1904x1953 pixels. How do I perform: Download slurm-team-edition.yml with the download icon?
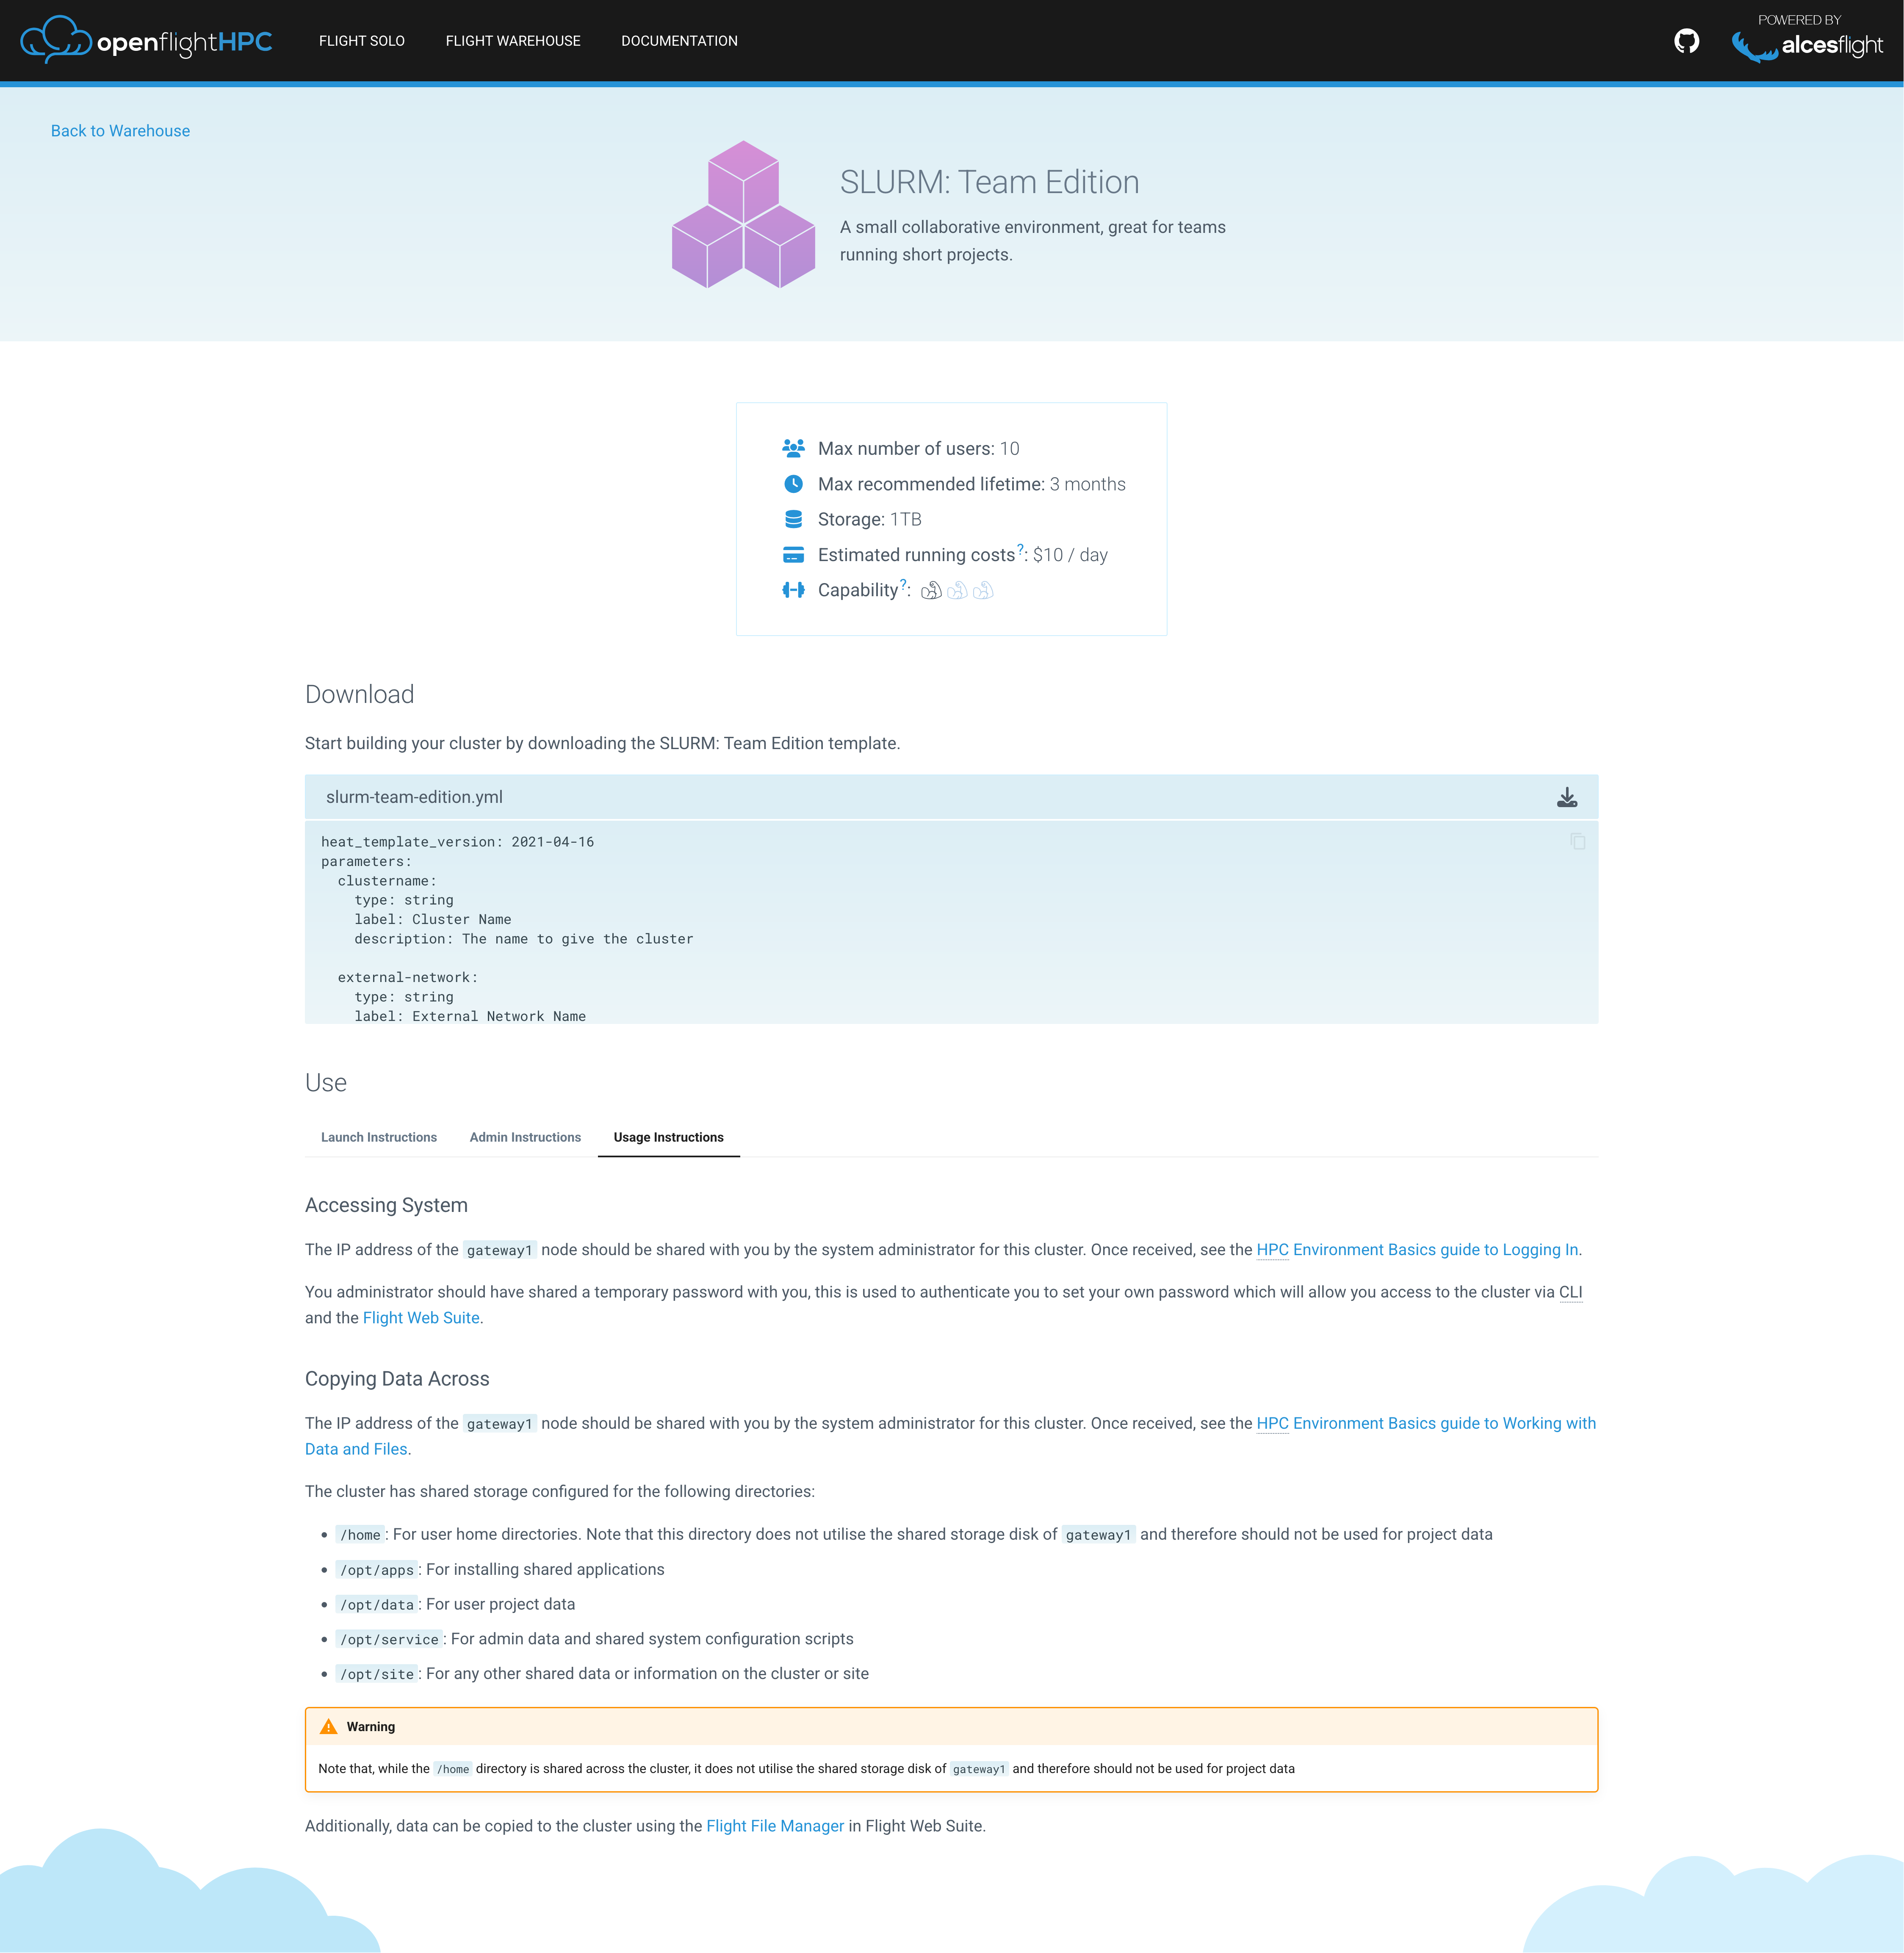pyautogui.click(x=1566, y=797)
